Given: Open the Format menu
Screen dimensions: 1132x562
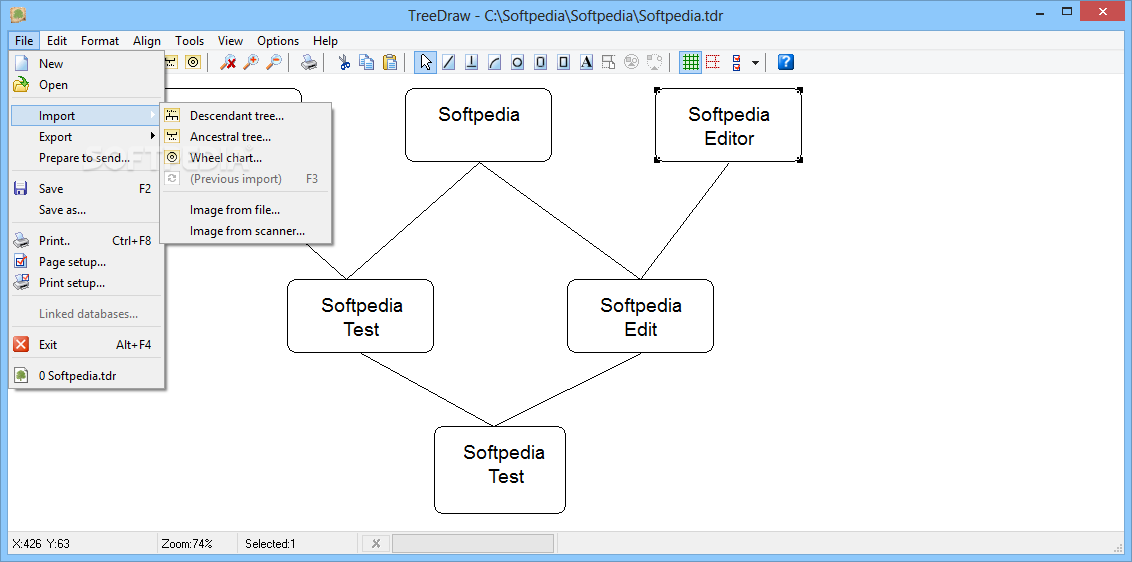Looking at the screenshot, I should (100, 40).
